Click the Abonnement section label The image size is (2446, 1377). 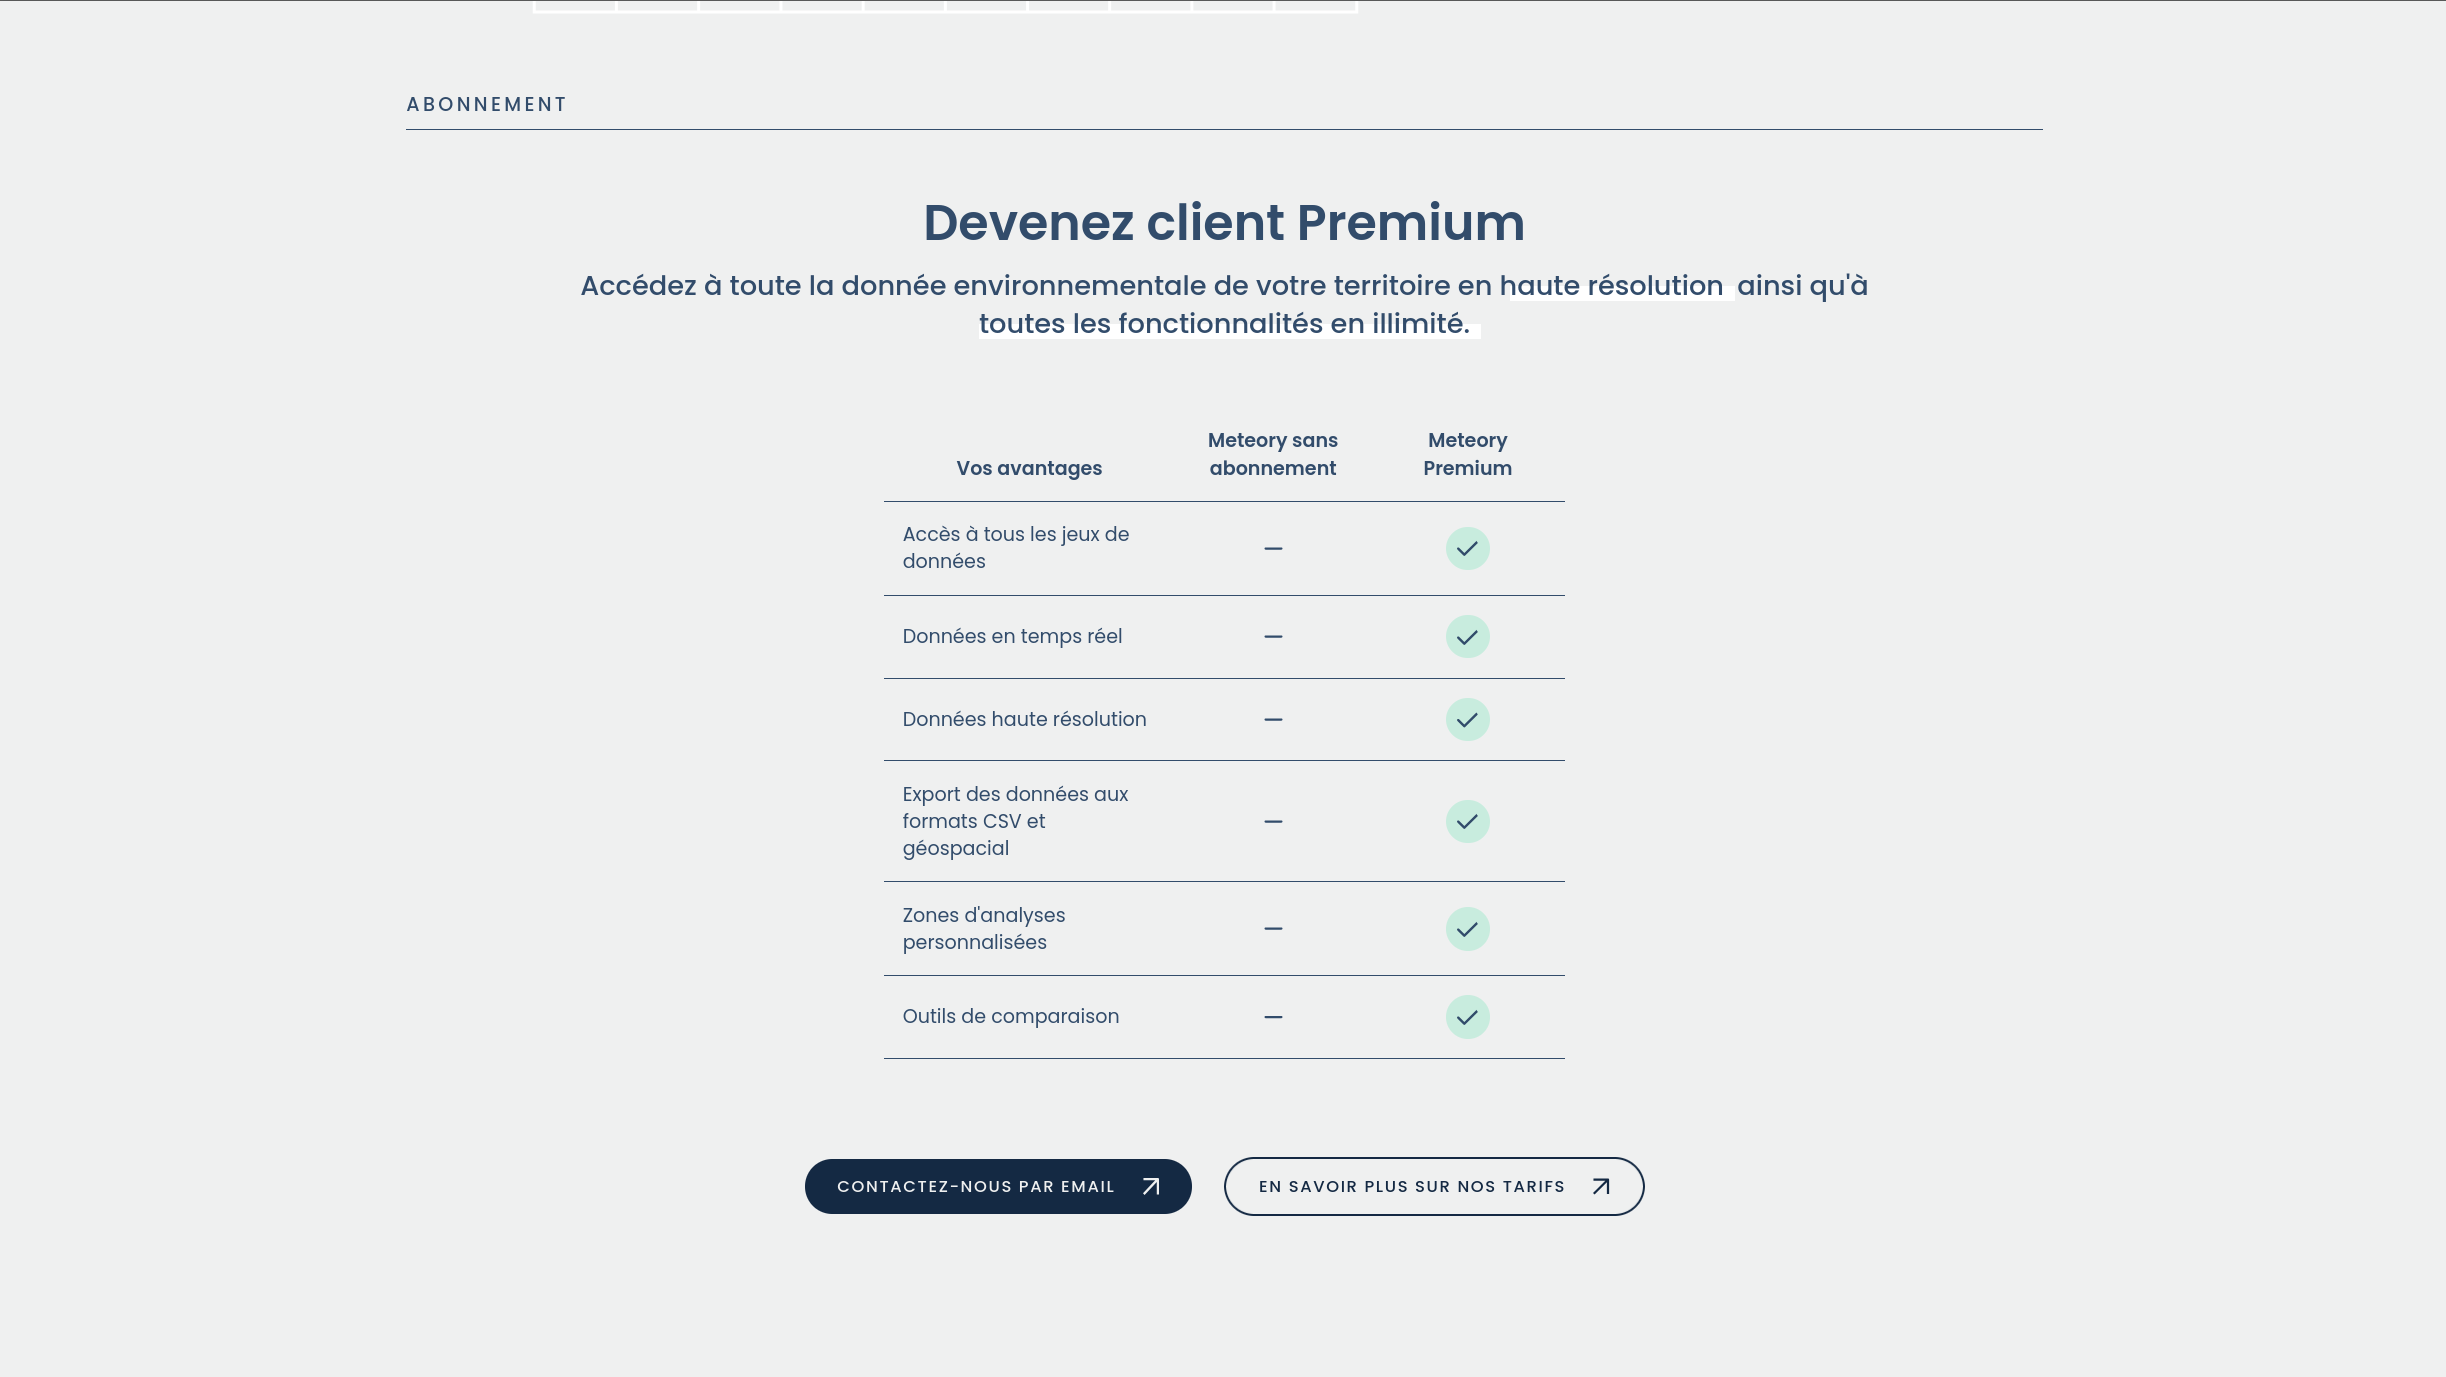487,104
